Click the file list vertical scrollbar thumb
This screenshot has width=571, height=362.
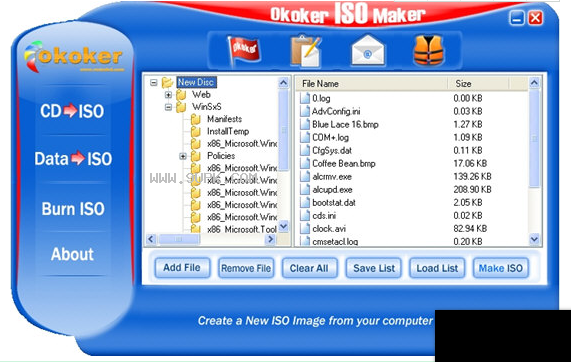(534, 138)
